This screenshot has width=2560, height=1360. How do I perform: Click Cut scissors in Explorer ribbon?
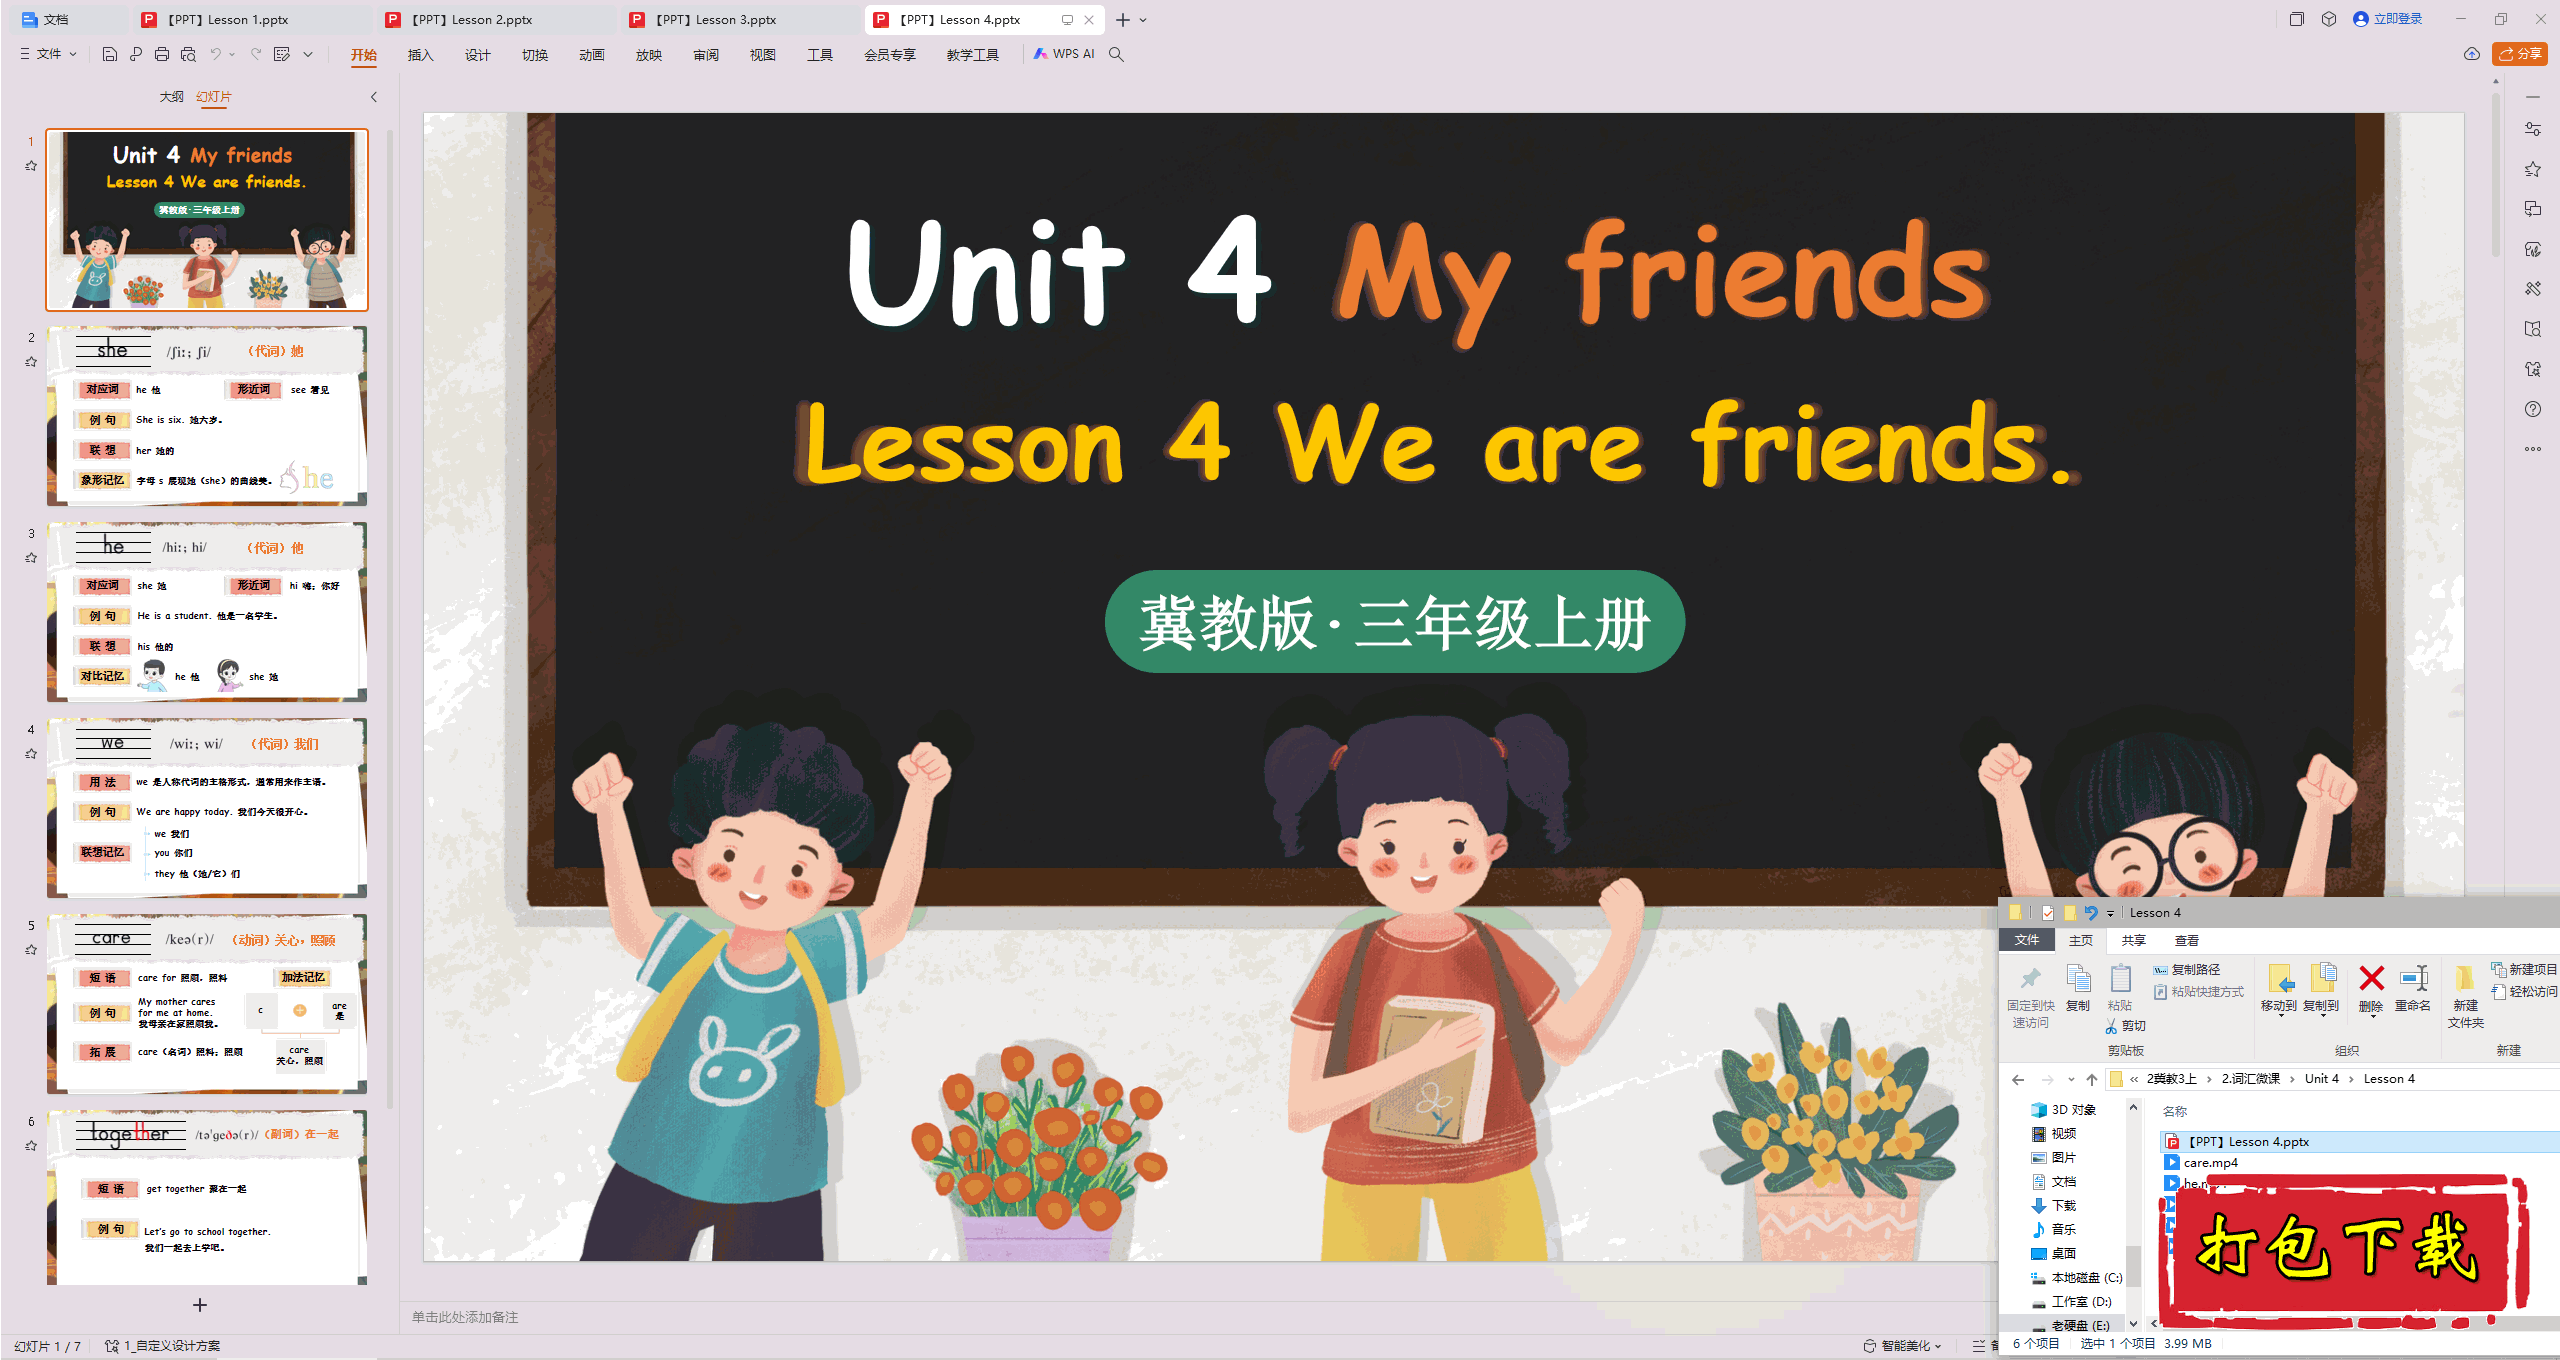coord(2125,1026)
